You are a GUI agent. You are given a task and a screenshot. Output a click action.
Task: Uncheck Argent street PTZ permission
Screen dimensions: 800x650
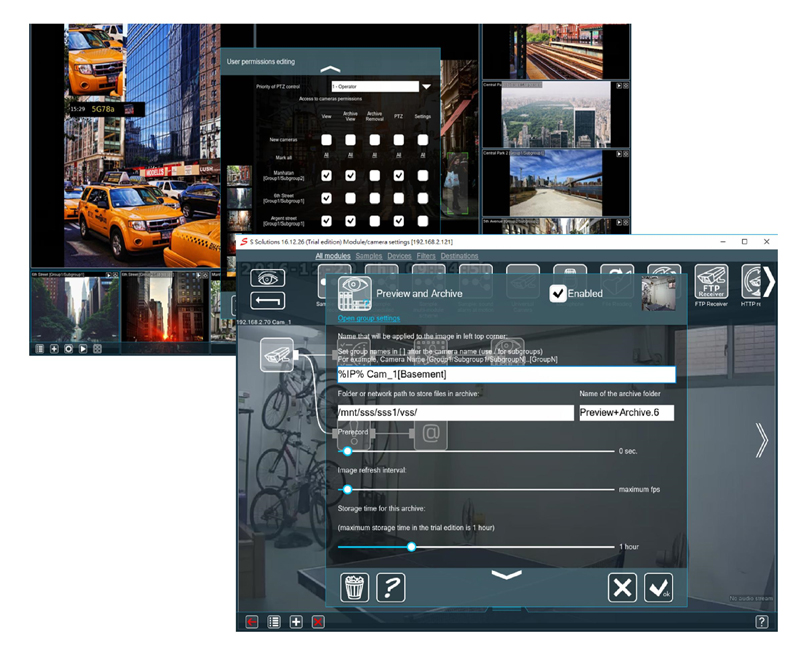pos(399,221)
